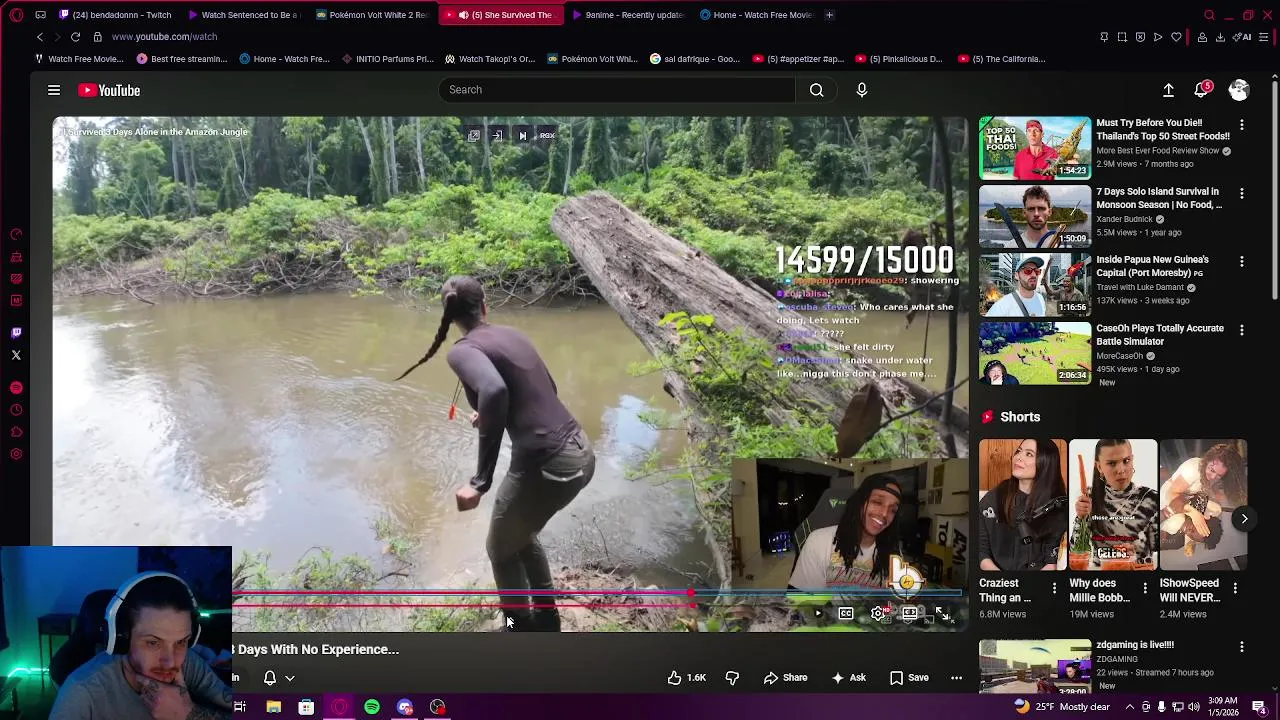Open the YouTube account avatar menu
This screenshot has height=720, width=1280.
click(x=1239, y=90)
